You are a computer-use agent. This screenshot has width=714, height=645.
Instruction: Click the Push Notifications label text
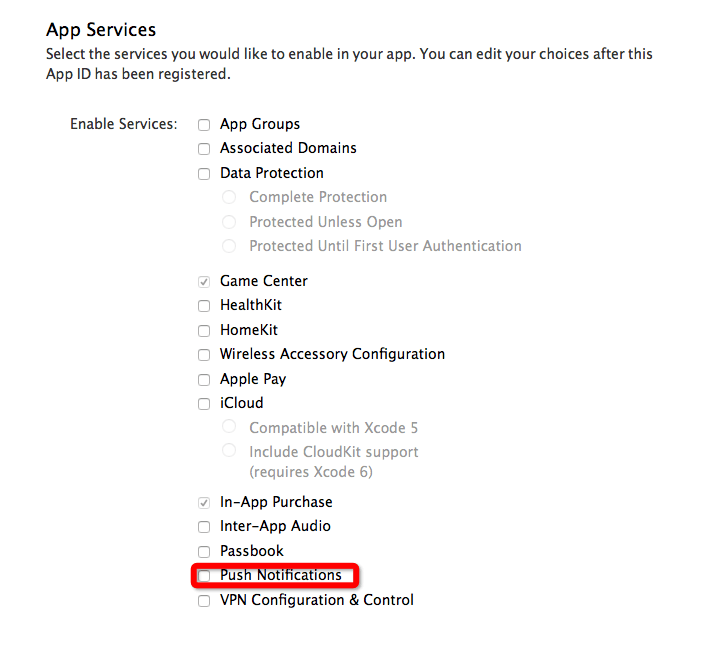coord(281,575)
